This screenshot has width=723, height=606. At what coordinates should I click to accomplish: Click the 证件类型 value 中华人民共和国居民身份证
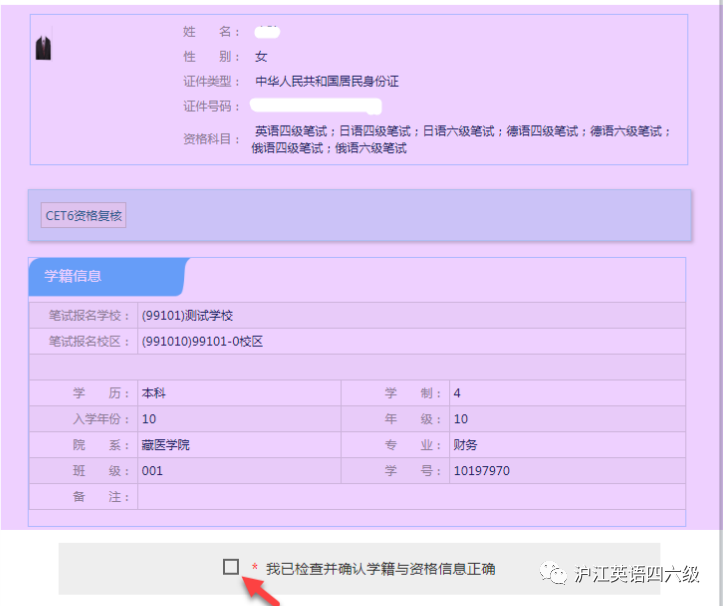click(327, 82)
